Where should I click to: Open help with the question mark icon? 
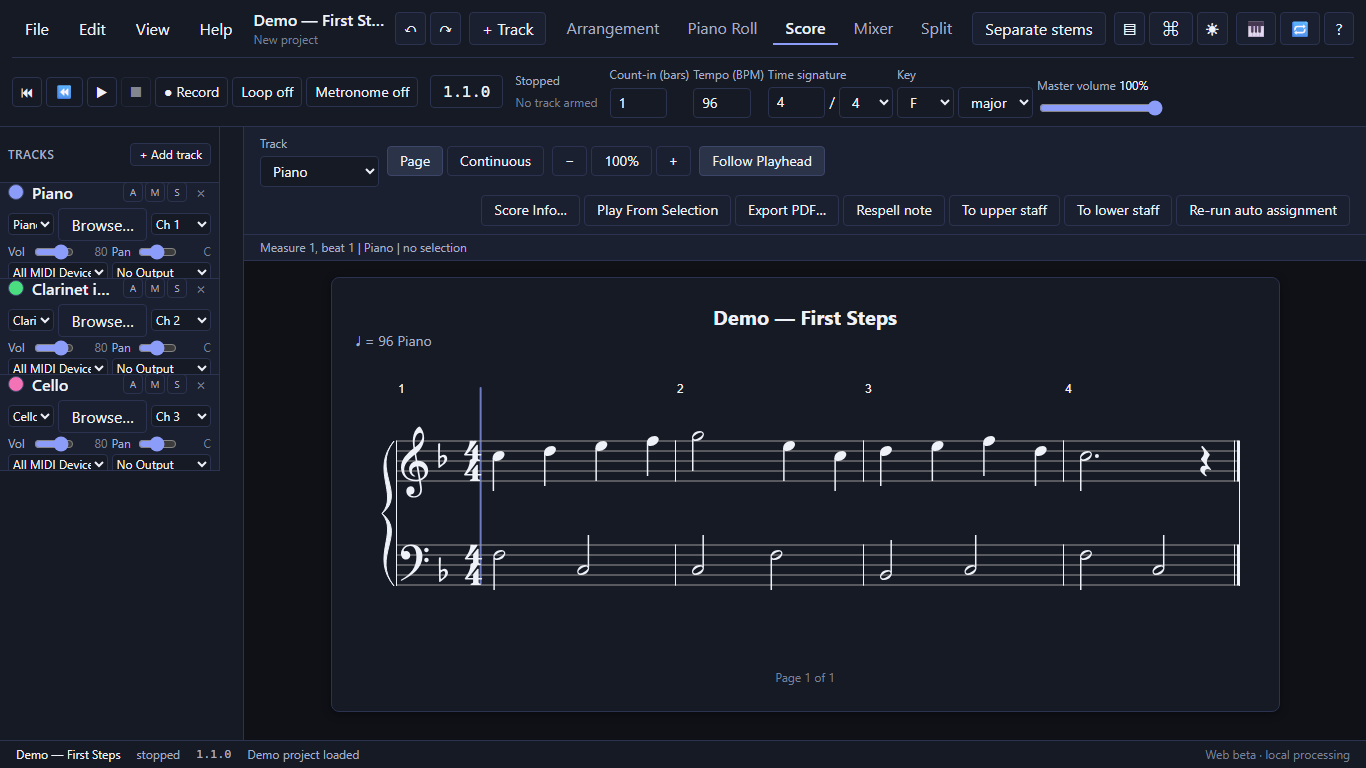point(1339,29)
